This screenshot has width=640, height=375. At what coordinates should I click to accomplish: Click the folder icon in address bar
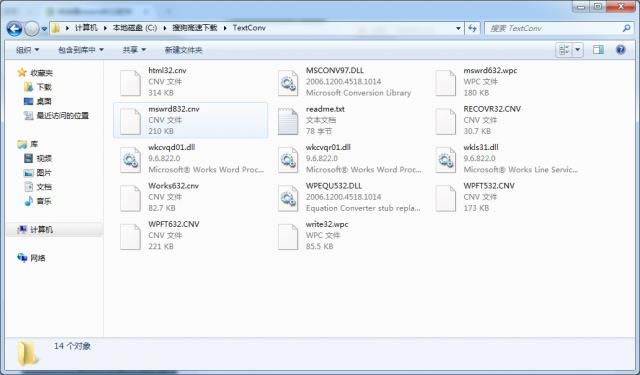coord(56,28)
